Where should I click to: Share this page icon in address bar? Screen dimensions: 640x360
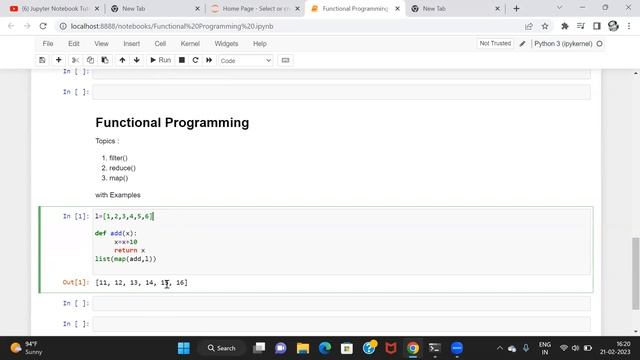(x=529, y=26)
